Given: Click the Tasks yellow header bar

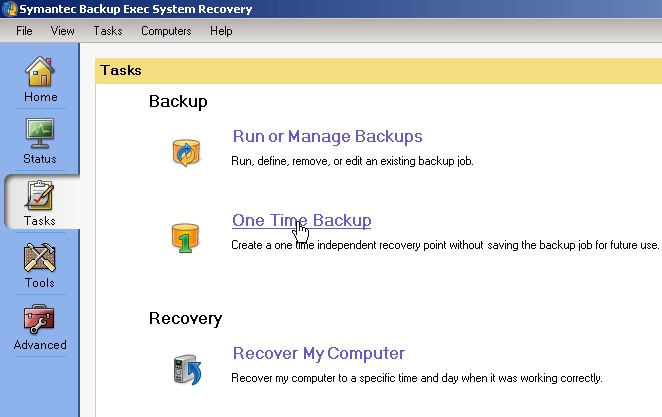Looking at the screenshot, I should tap(378, 70).
